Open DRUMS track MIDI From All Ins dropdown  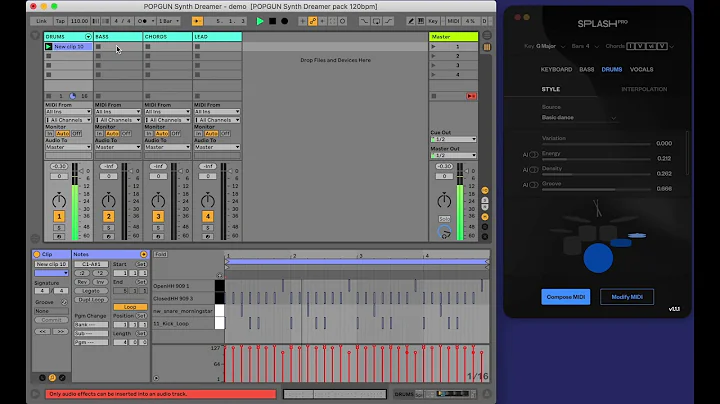pyautogui.click(x=68, y=112)
